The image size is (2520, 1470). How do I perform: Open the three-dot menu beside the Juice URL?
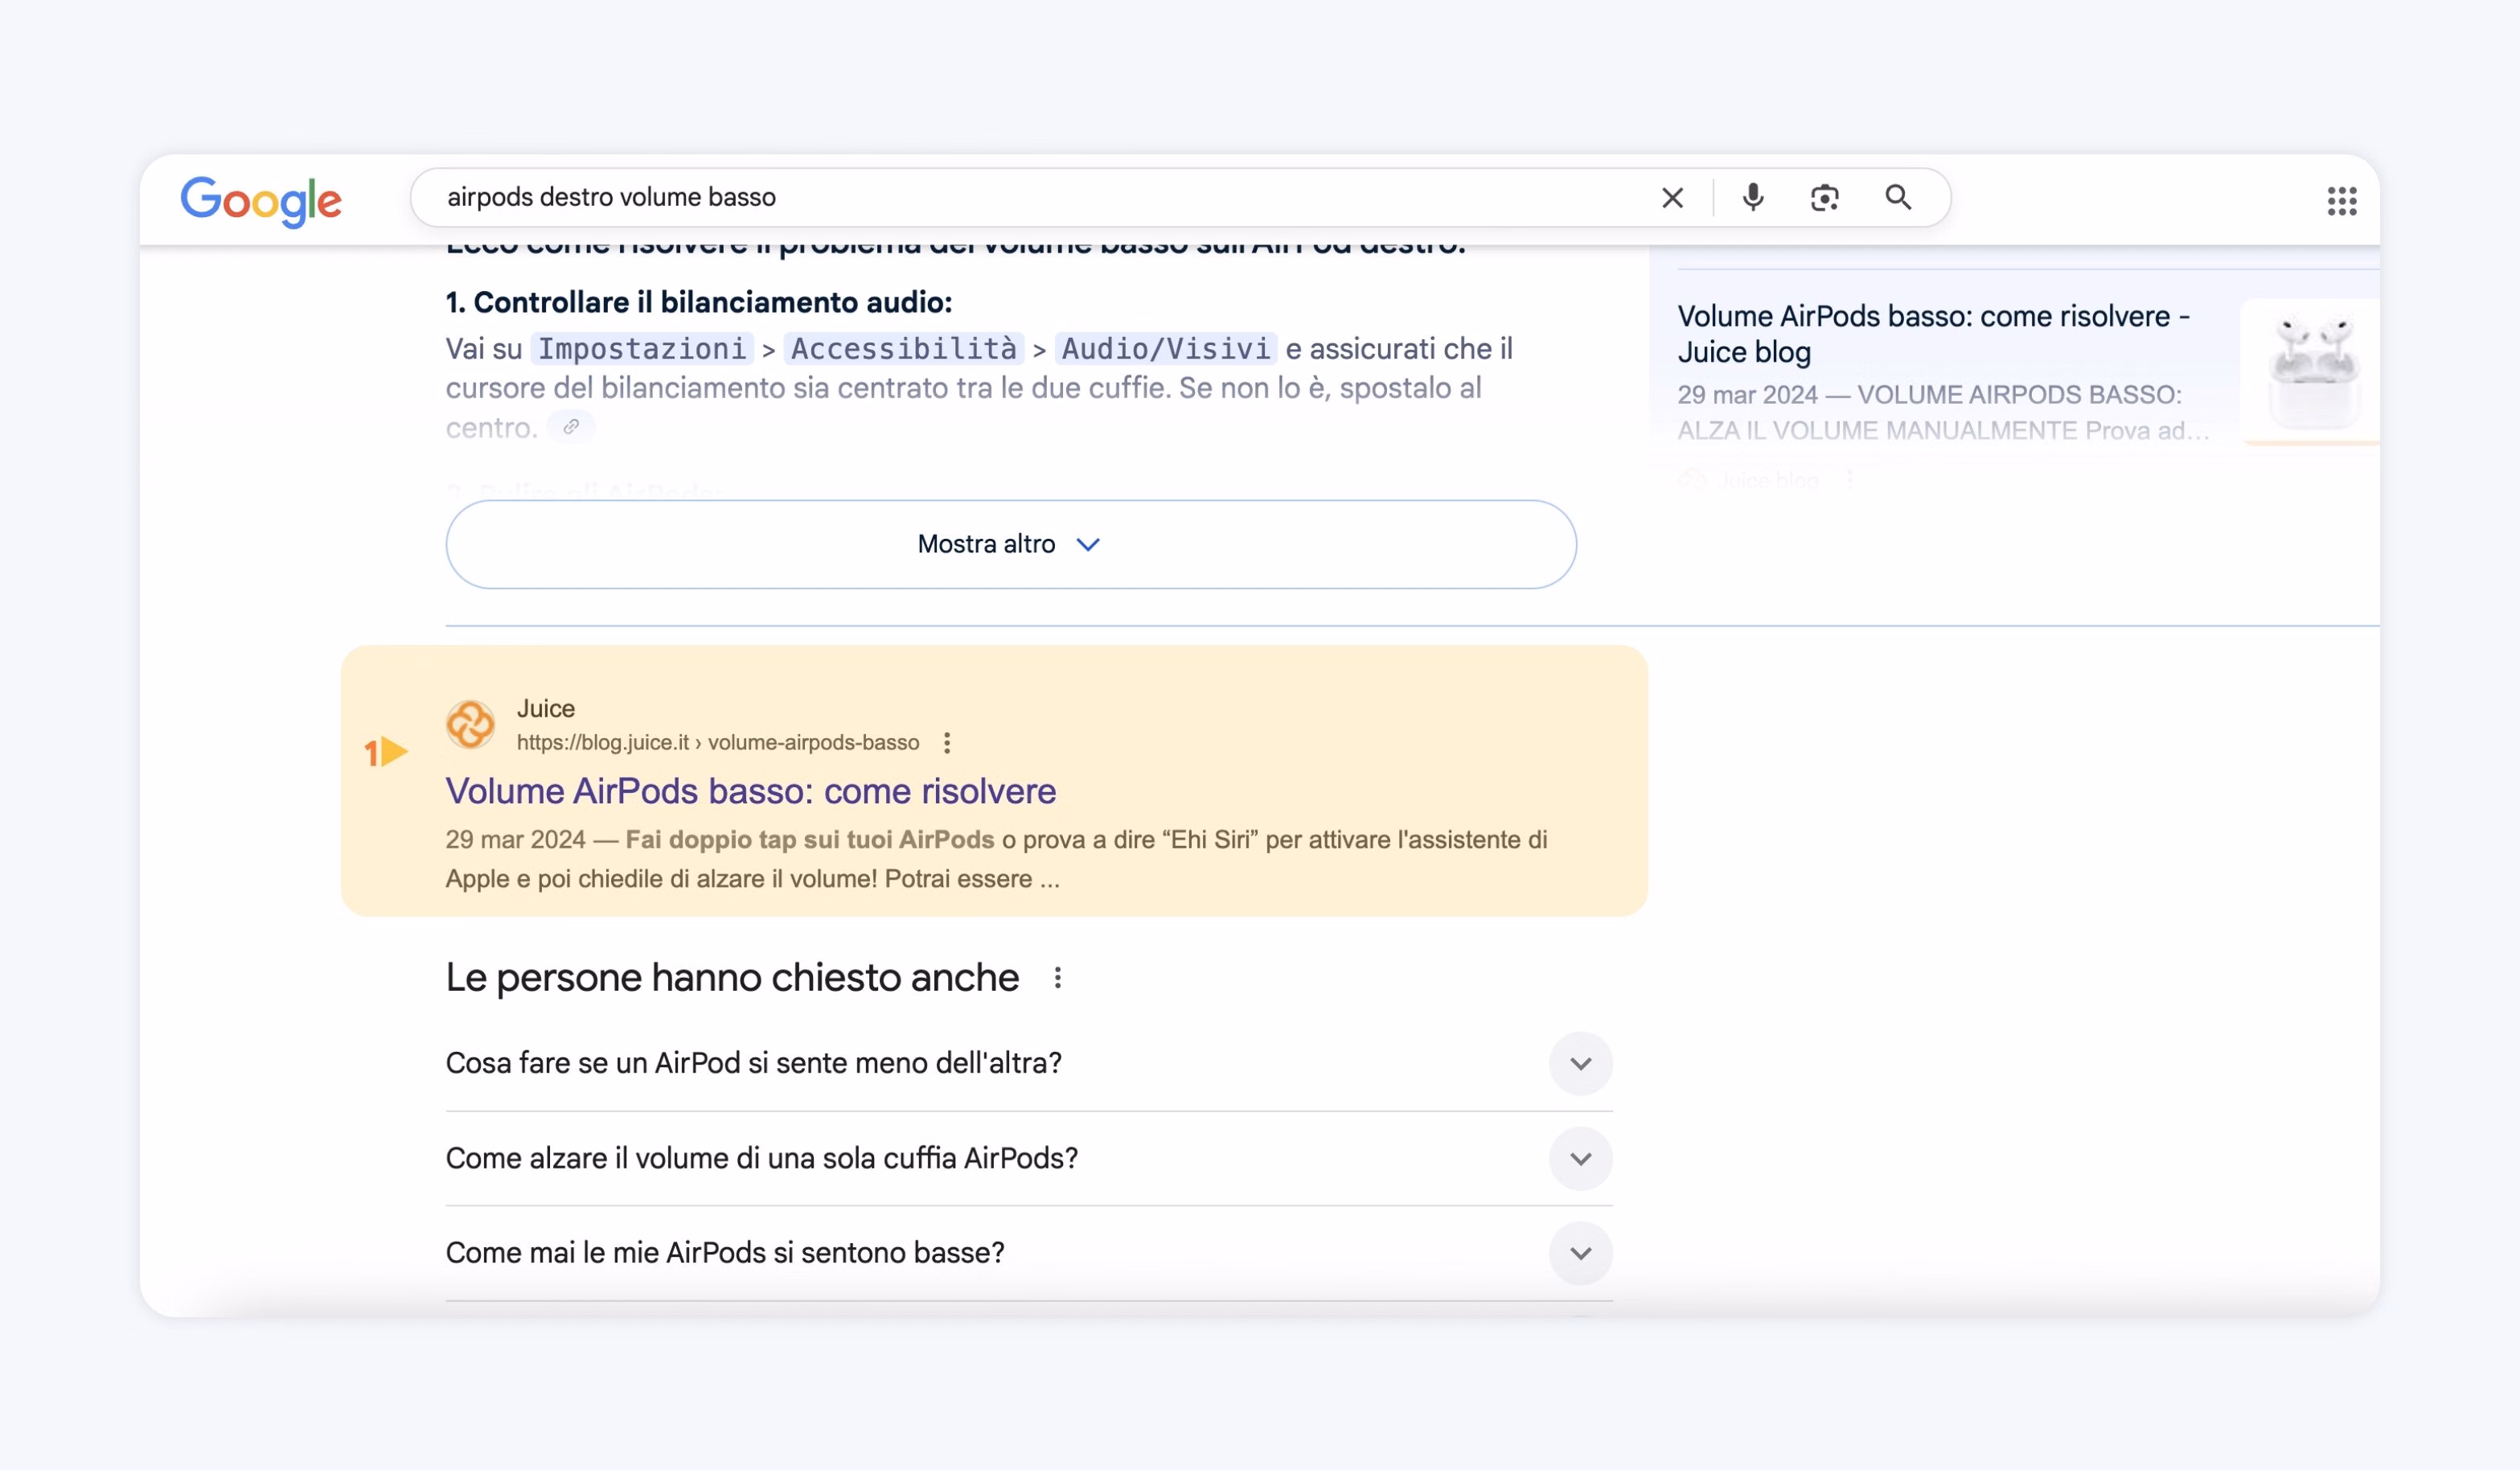coord(947,743)
